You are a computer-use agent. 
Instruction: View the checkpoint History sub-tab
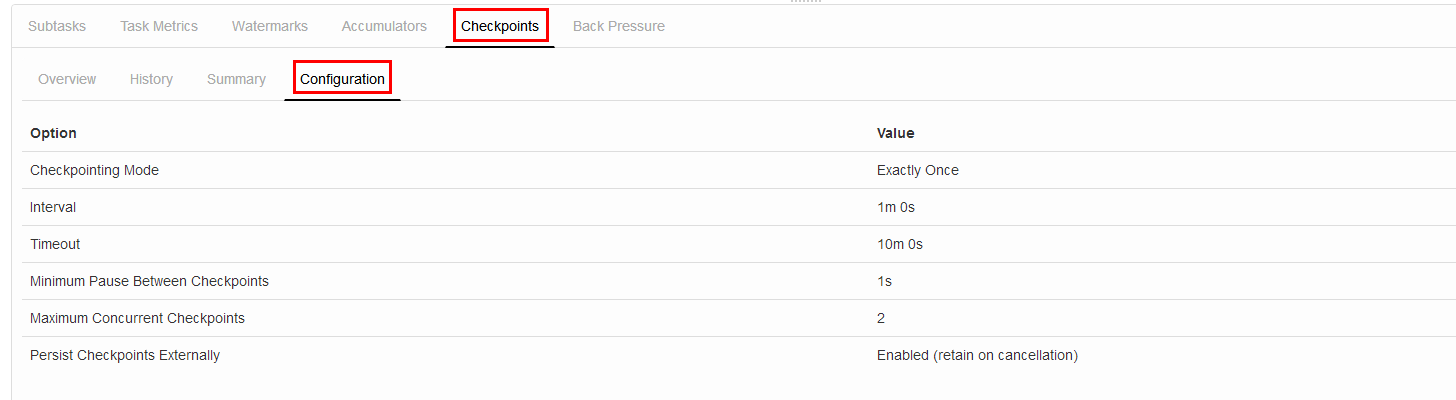151,79
